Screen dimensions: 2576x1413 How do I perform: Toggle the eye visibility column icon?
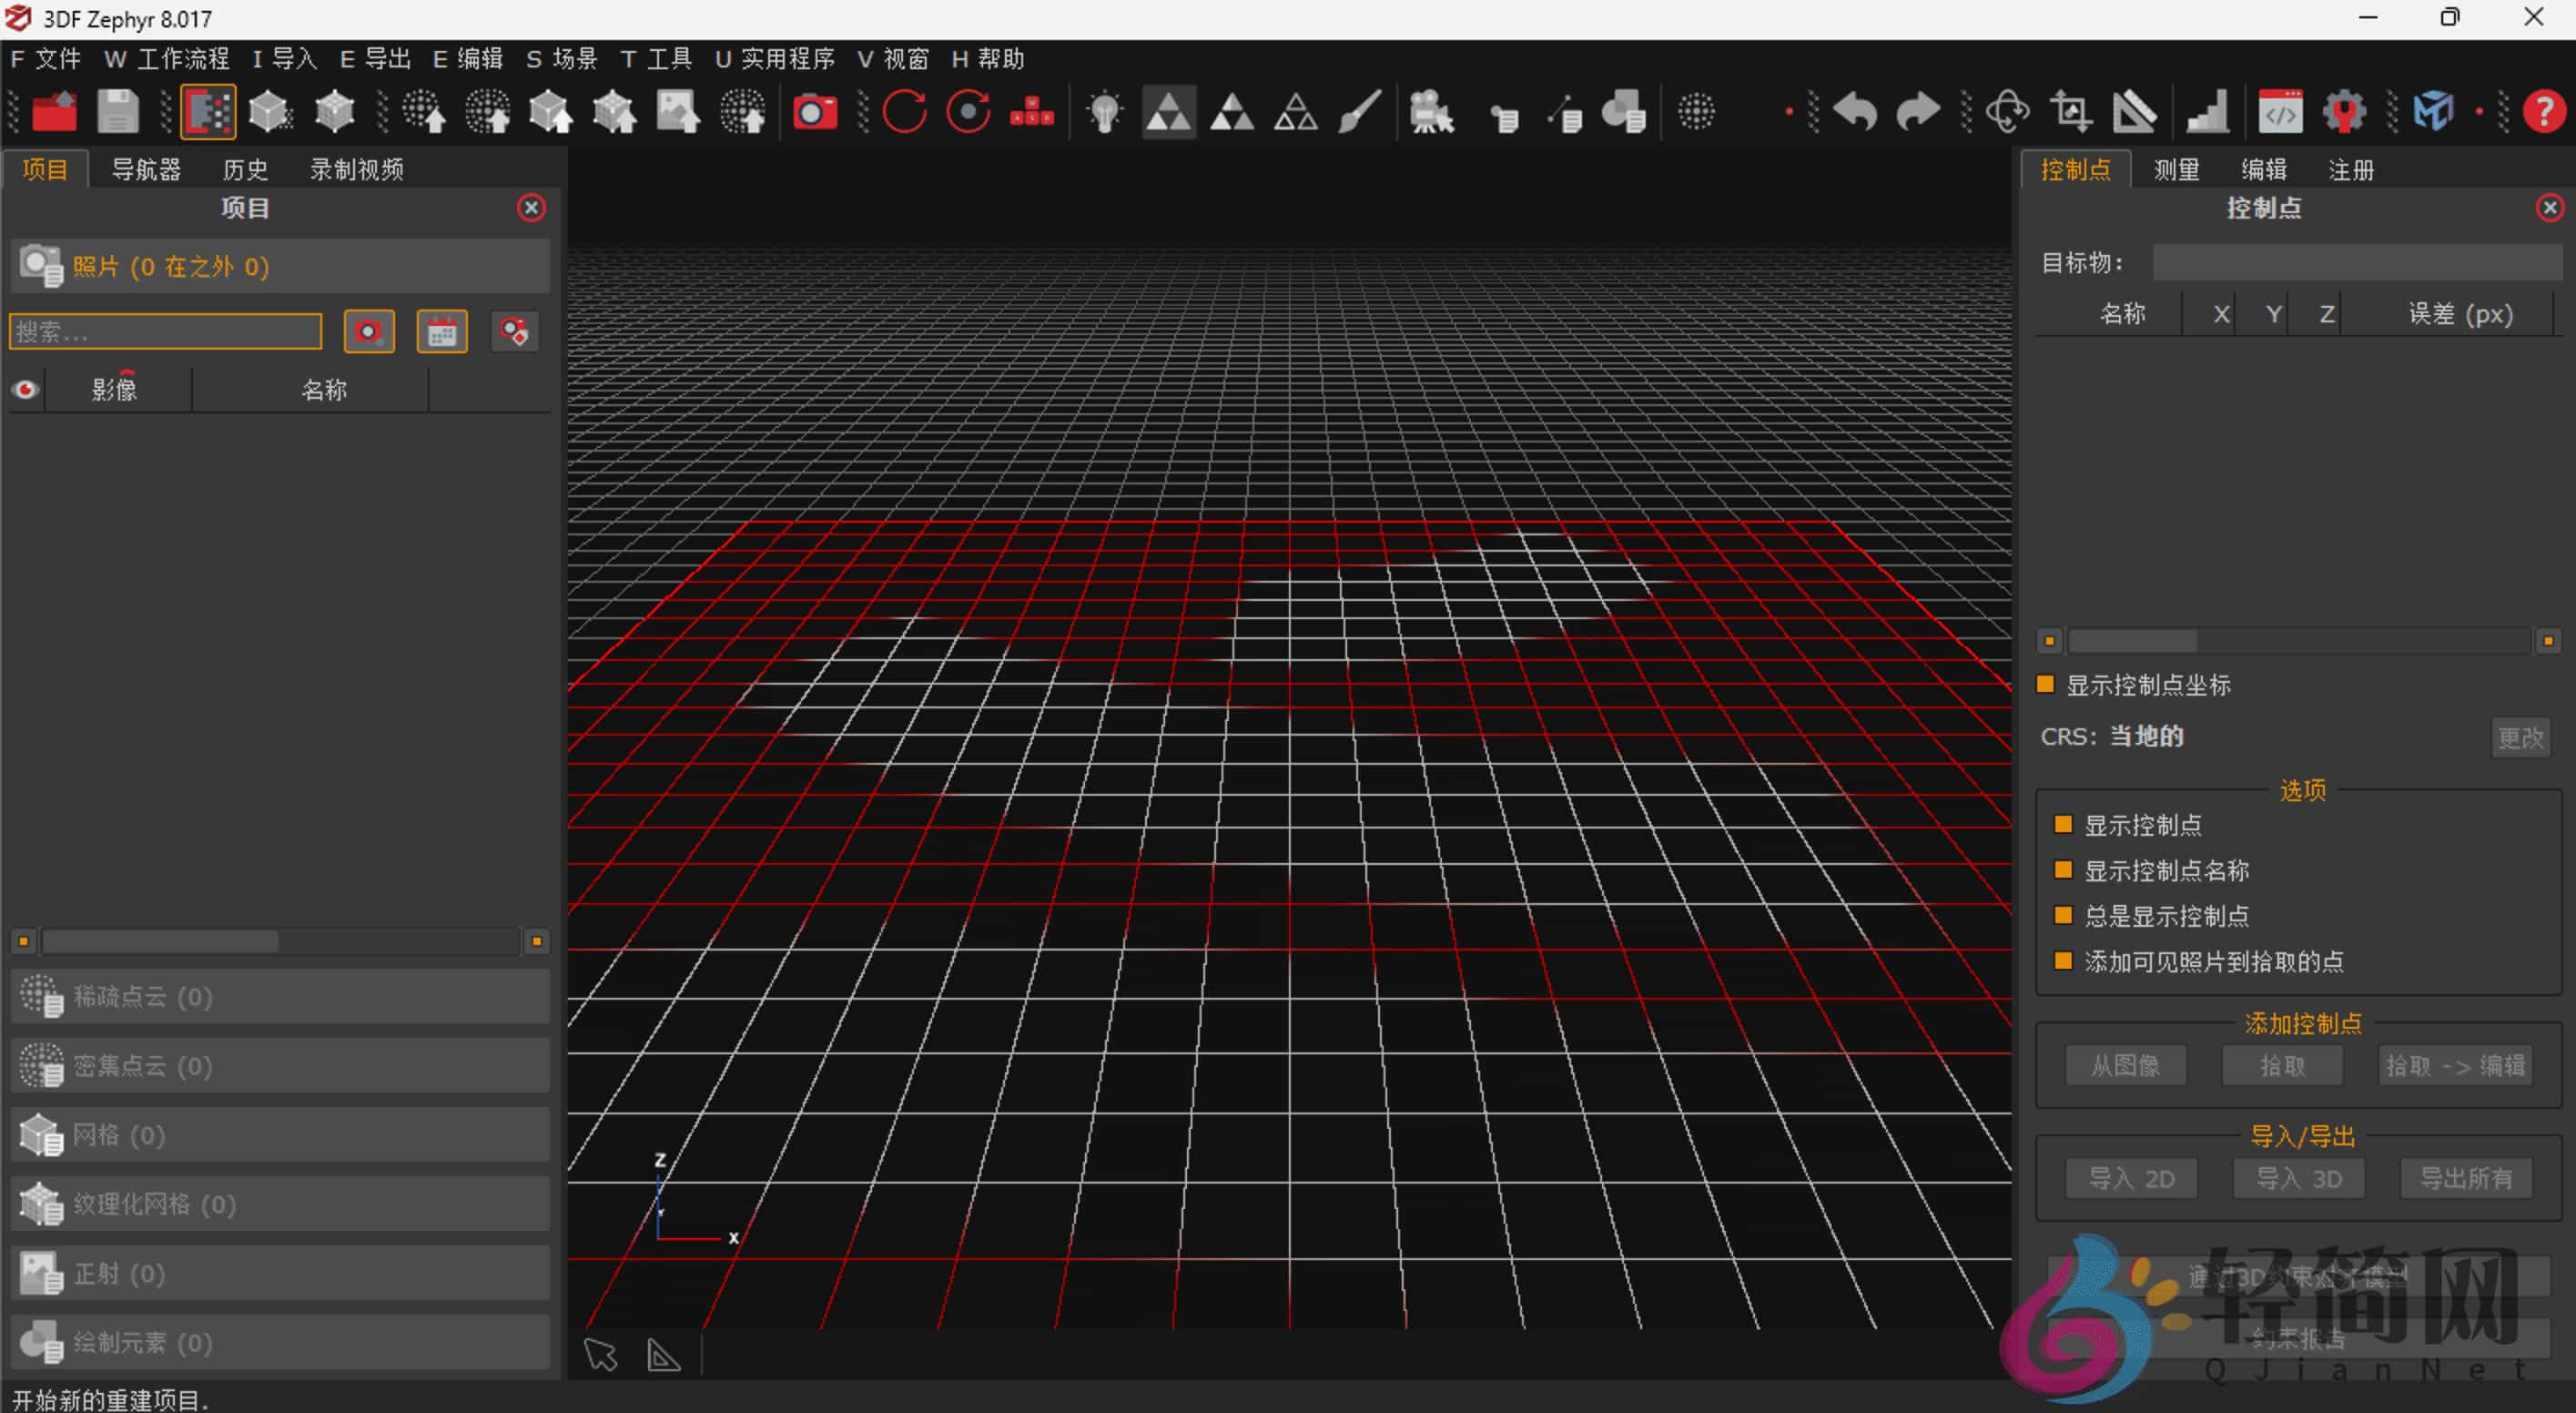pyautogui.click(x=25, y=389)
